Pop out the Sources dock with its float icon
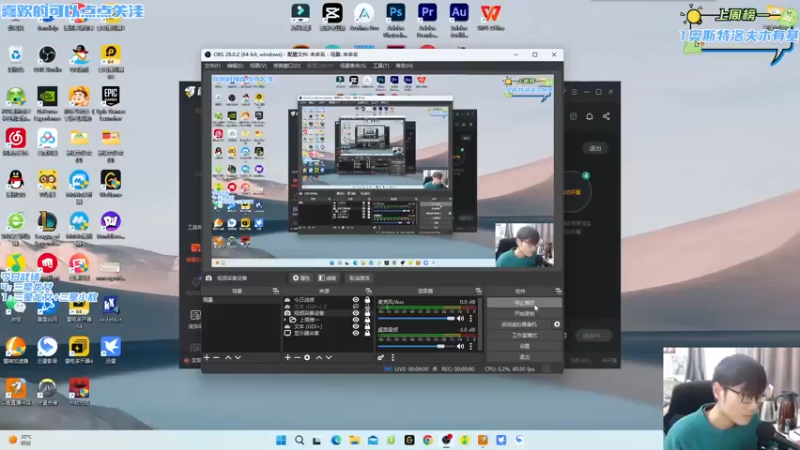800x450 pixels. coord(368,291)
